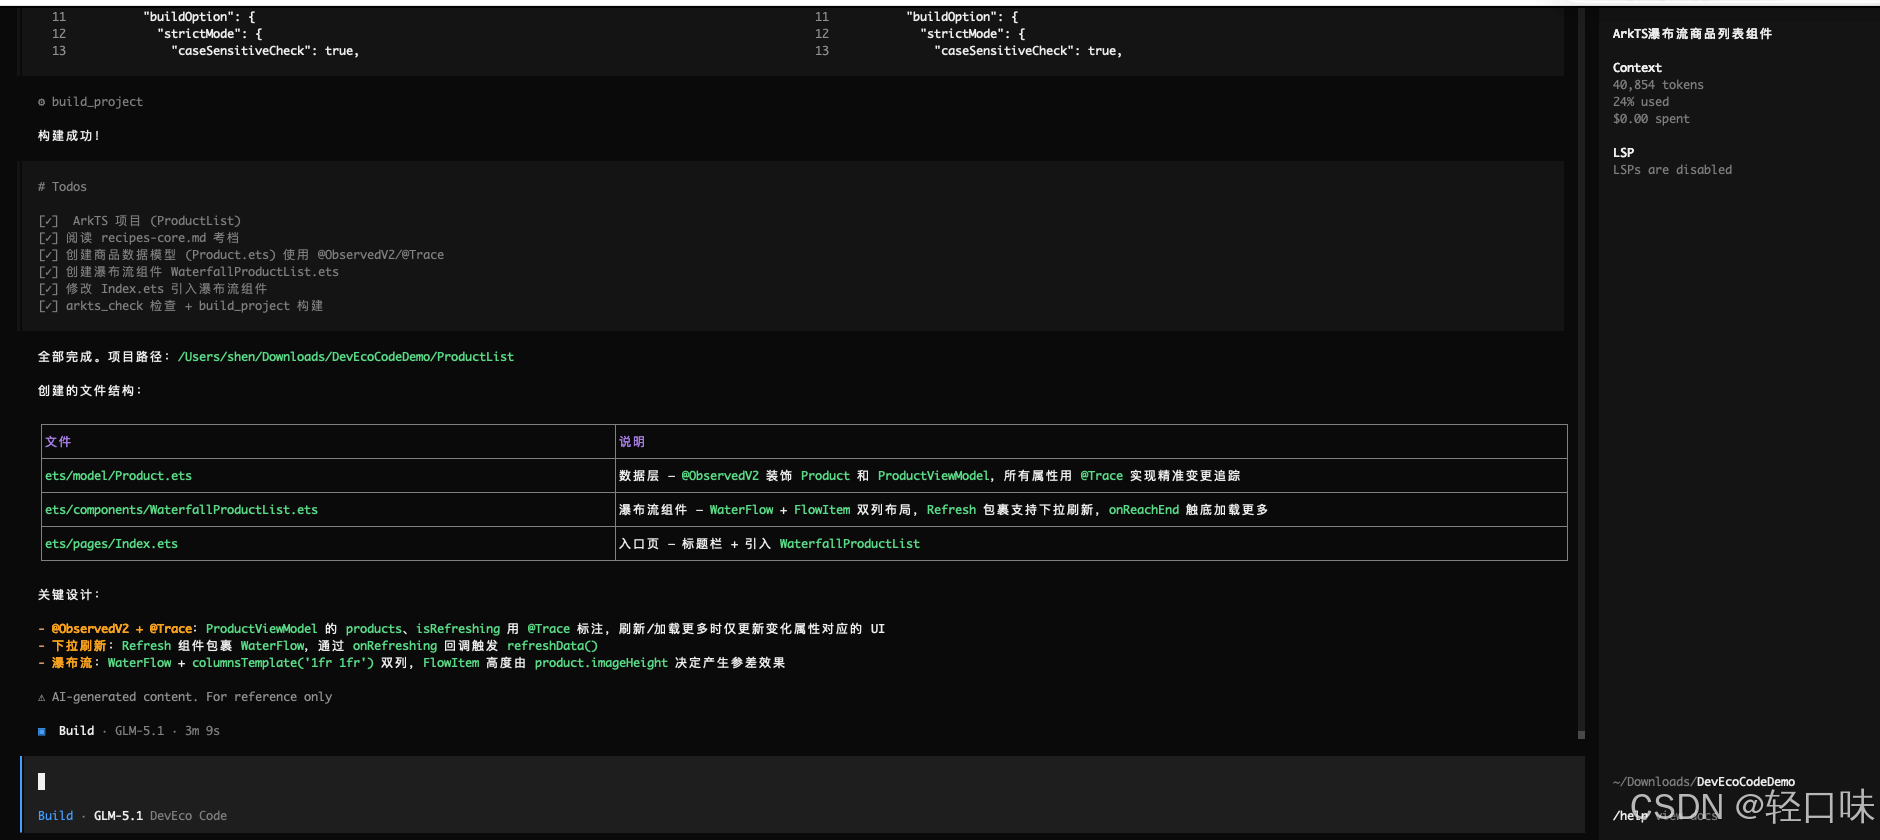Focus the prompt input box
This screenshot has height=840, width=1880.
[802, 782]
